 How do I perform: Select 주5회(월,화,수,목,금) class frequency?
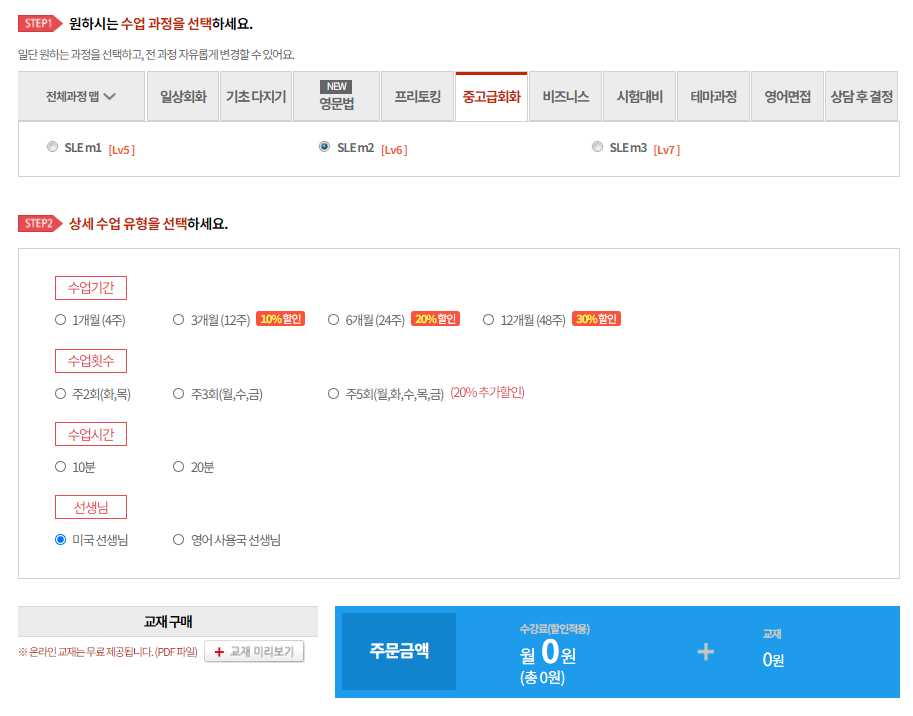pyautogui.click(x=334, y=394)
